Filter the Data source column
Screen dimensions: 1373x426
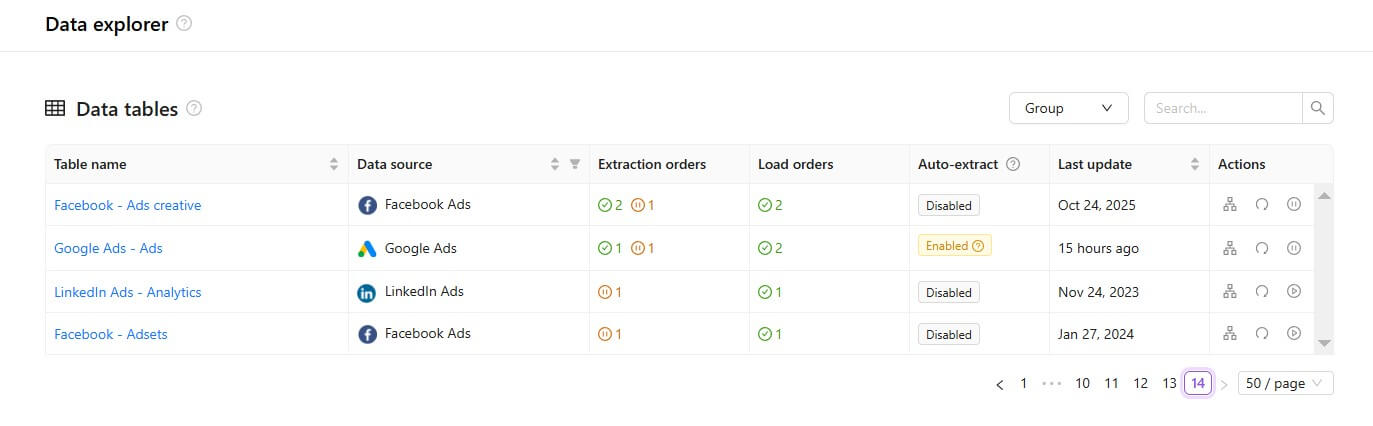coord(575,164)
